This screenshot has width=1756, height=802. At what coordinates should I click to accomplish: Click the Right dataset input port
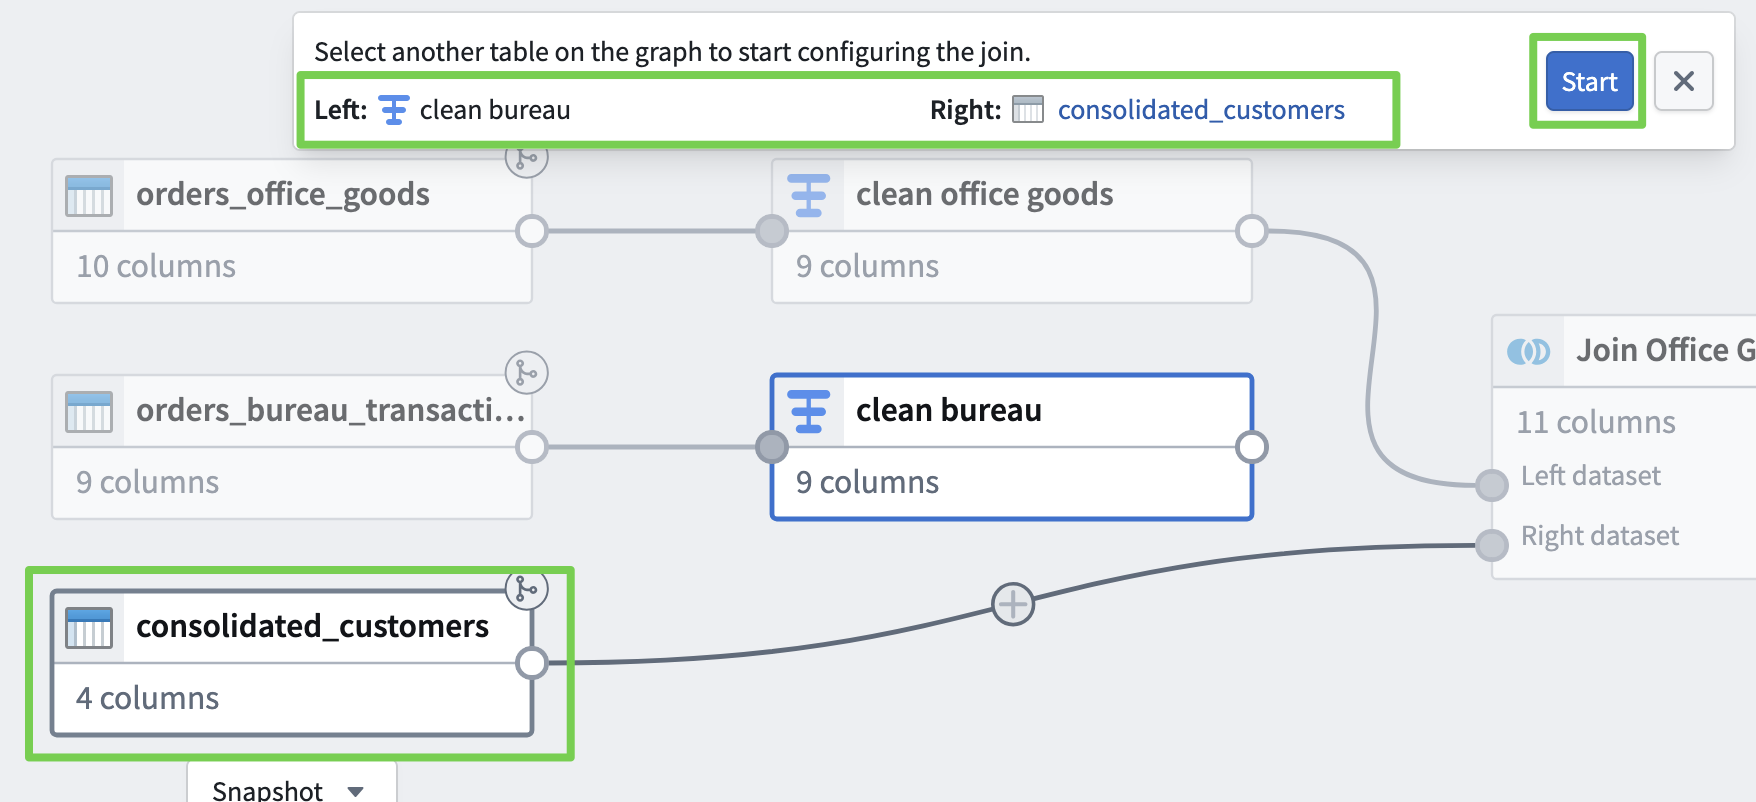1491,545
